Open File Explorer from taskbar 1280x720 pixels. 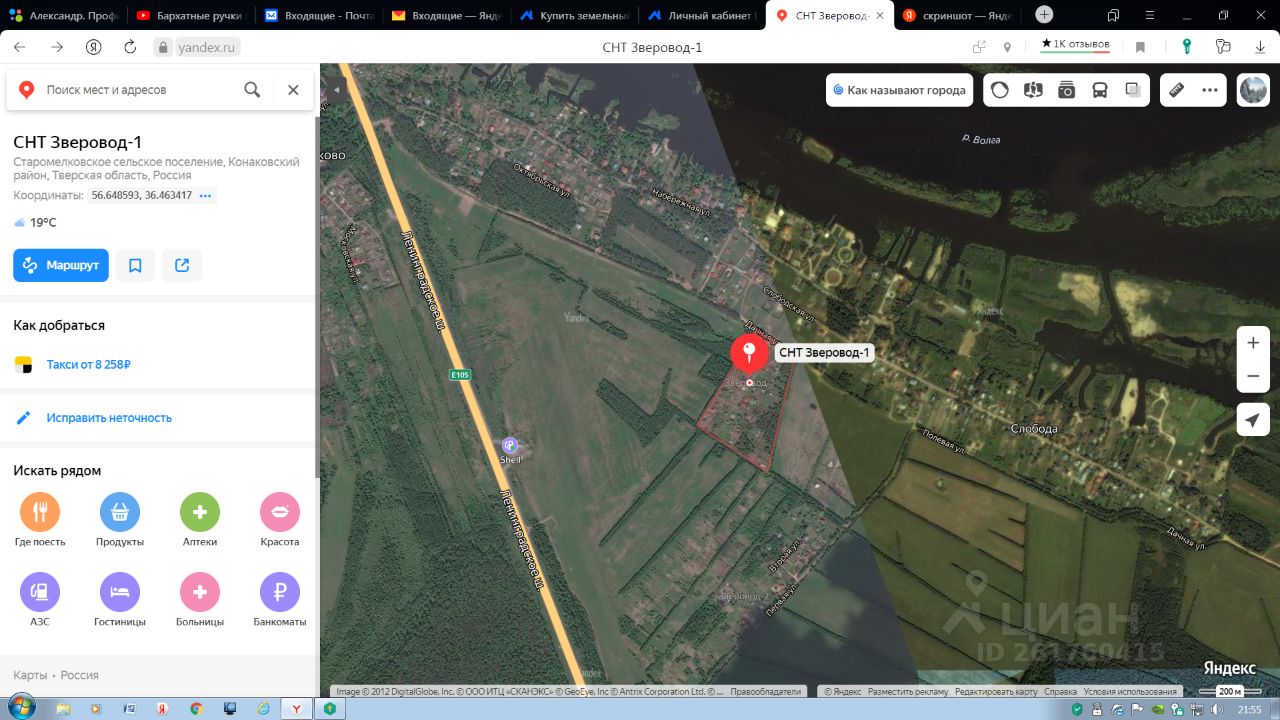pos(62,708)
